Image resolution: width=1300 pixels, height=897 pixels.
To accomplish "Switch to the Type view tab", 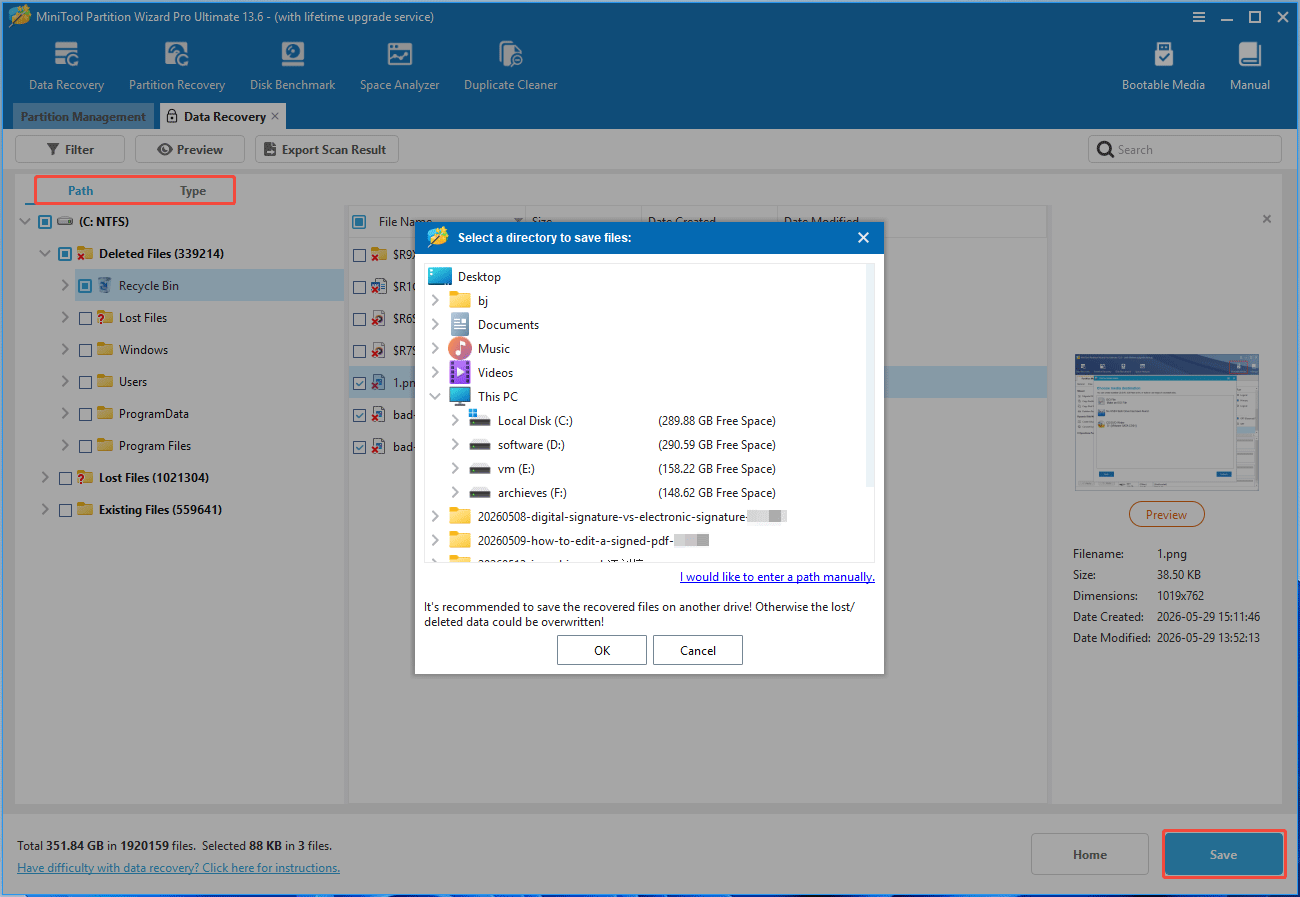I will pyautogui.click(x=193, y=191).
